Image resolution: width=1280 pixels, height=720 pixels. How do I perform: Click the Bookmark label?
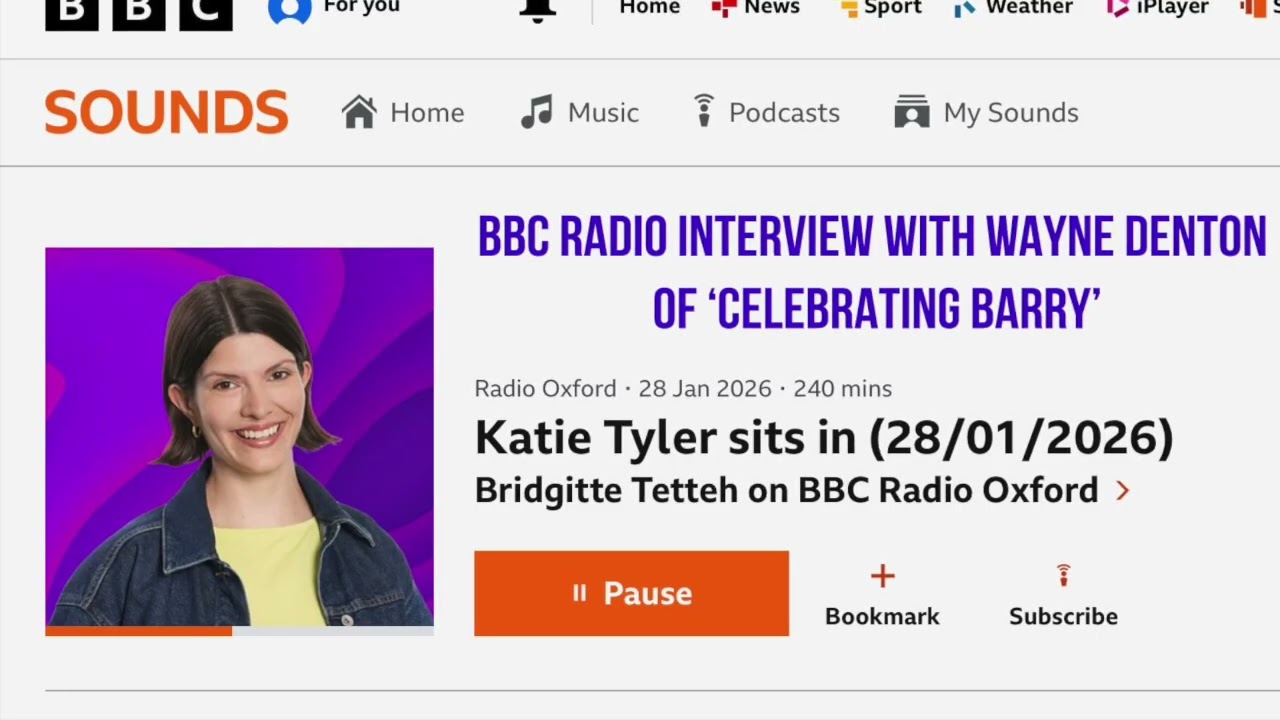pos(882,616)
